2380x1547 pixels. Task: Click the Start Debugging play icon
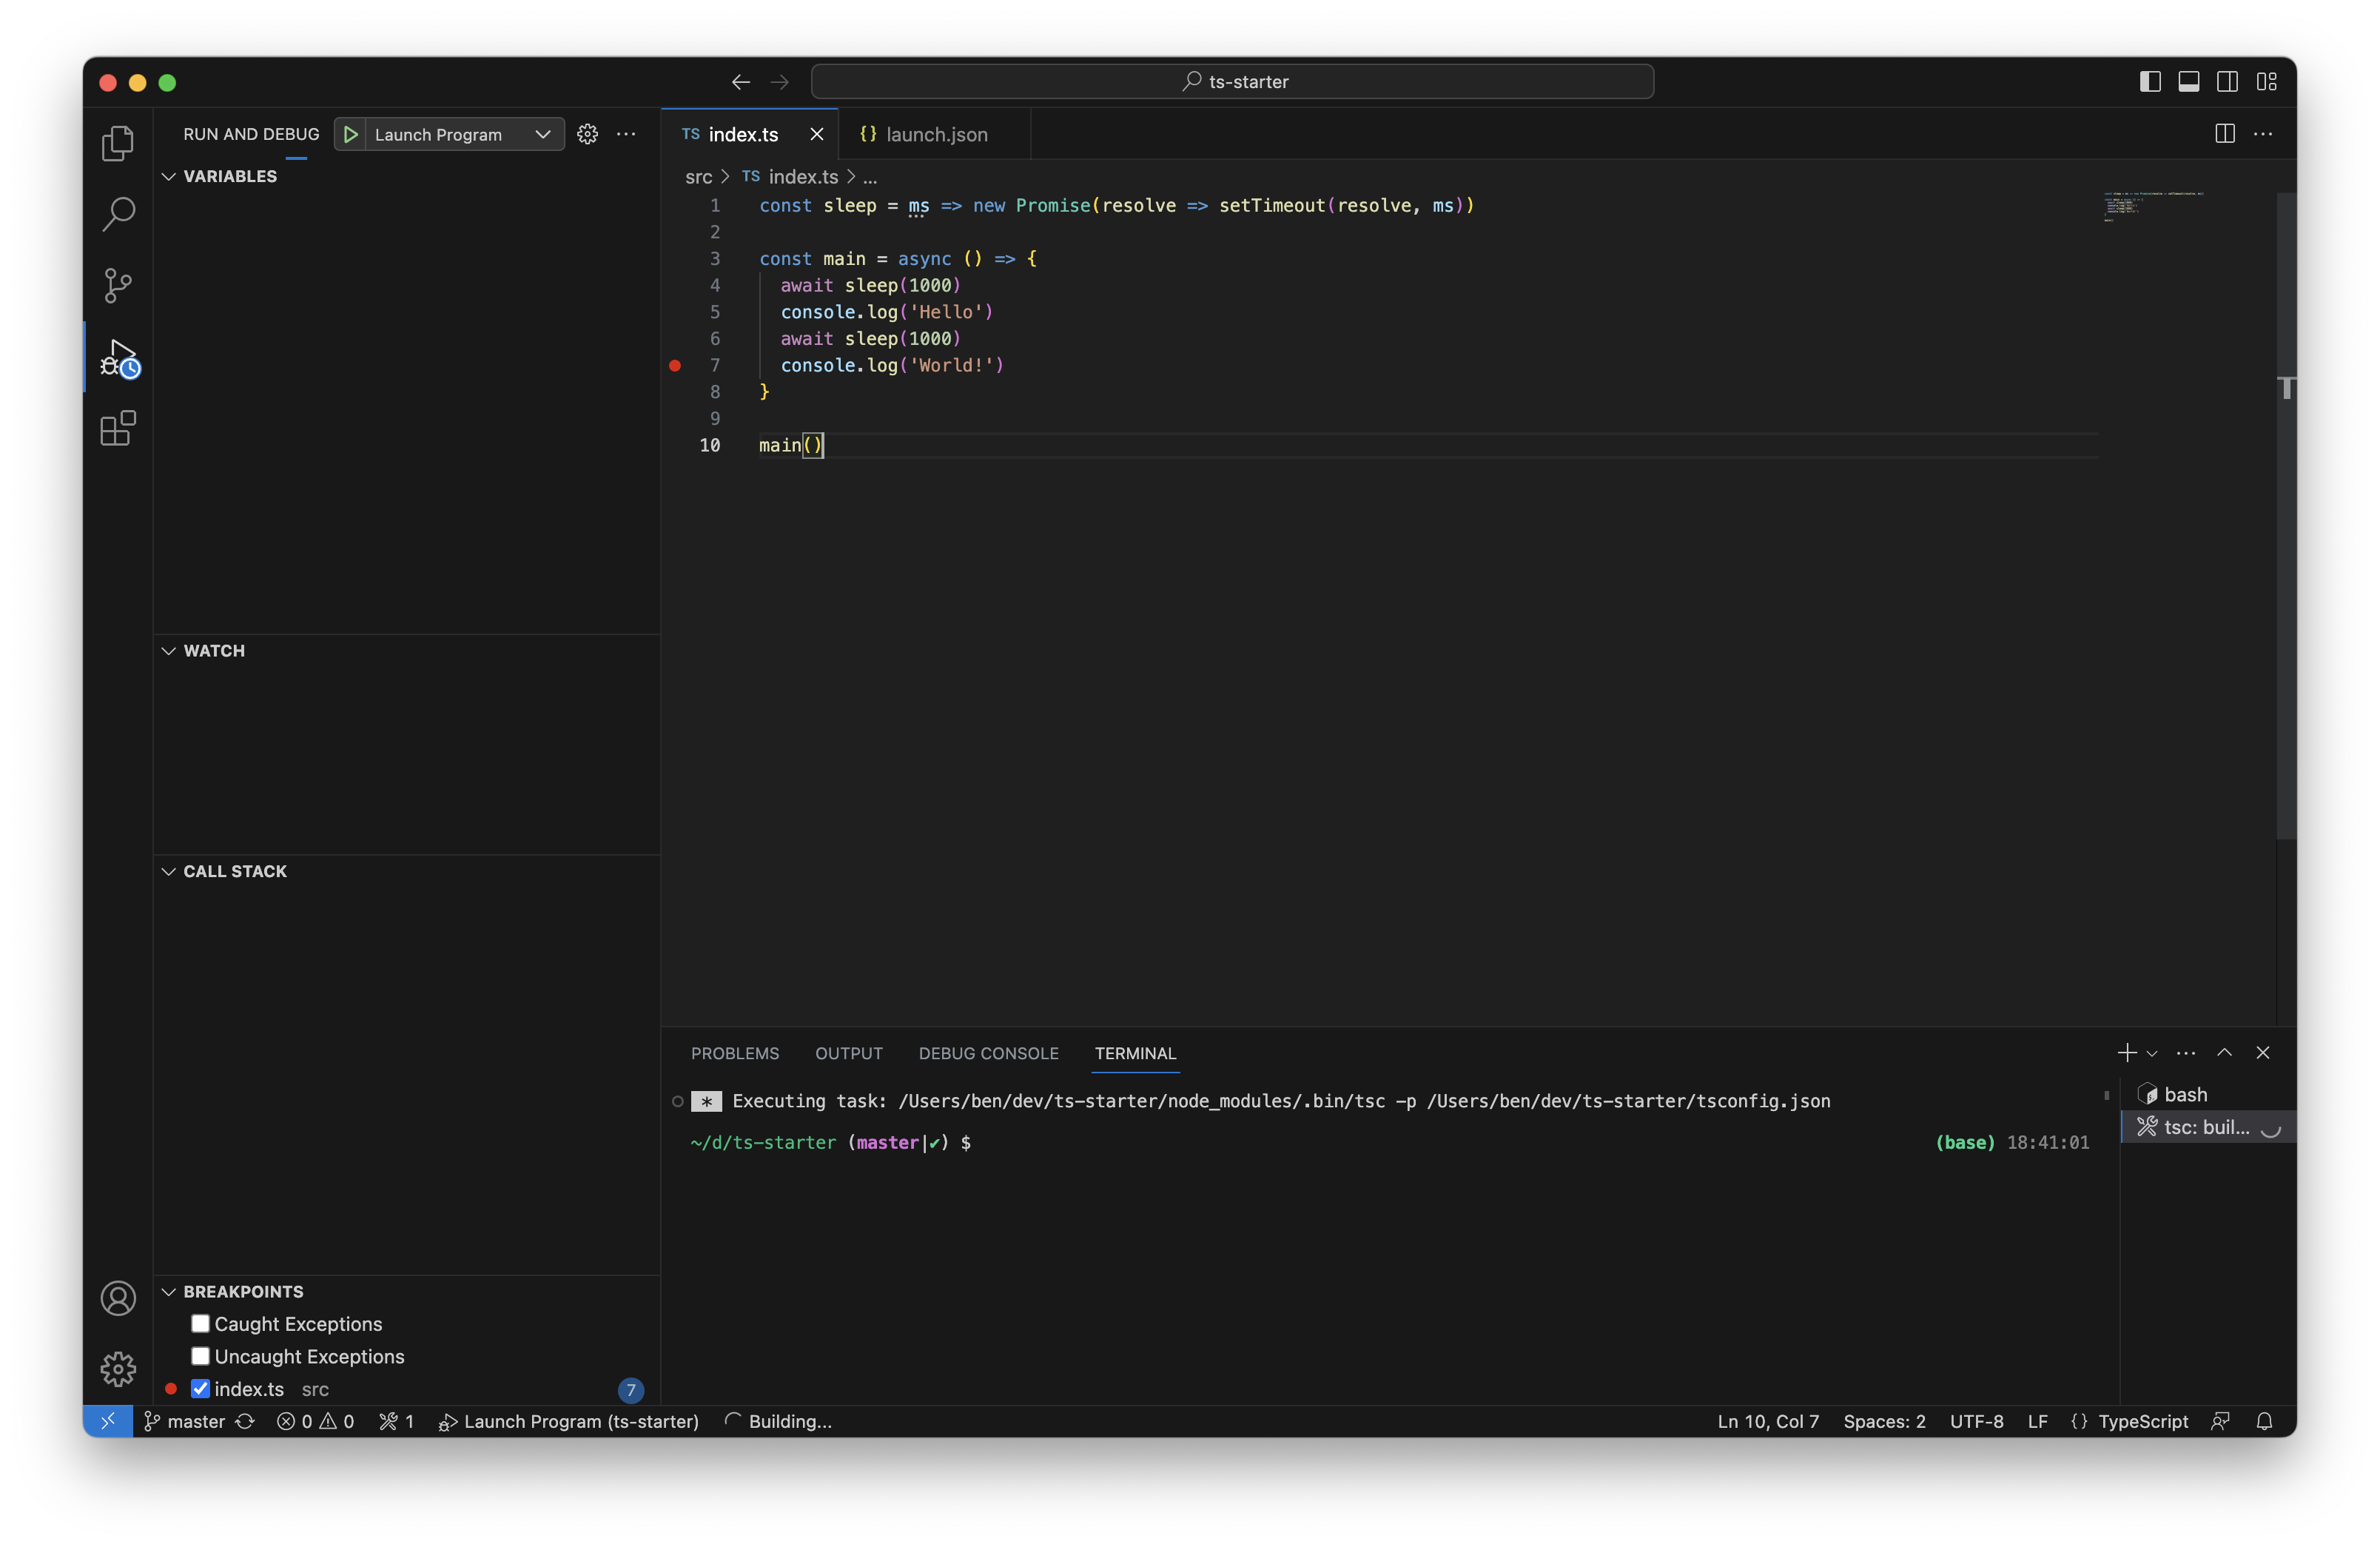pos(349,134)
